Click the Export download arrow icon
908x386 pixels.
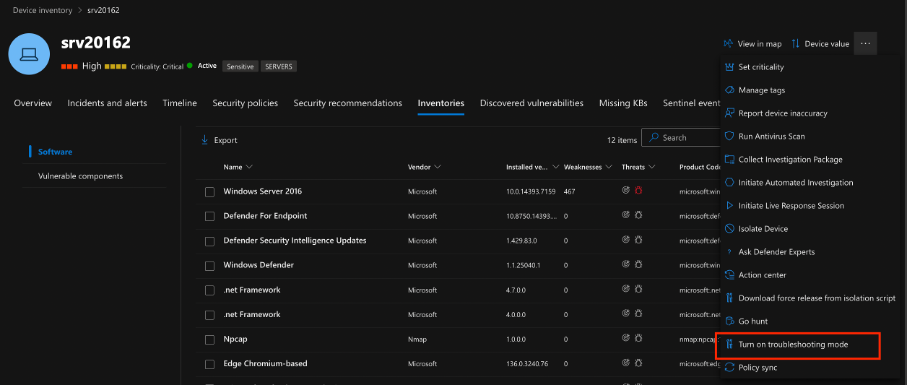[204, 140]
